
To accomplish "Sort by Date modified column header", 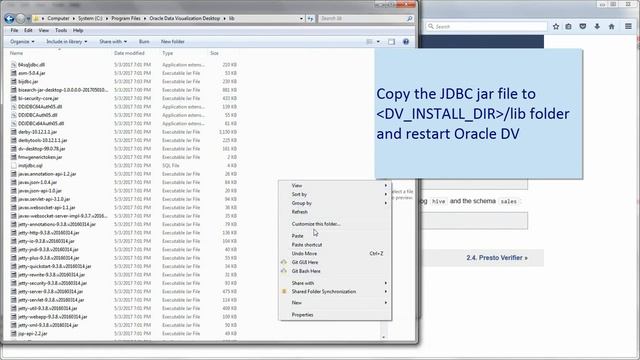I will point(129,53).
